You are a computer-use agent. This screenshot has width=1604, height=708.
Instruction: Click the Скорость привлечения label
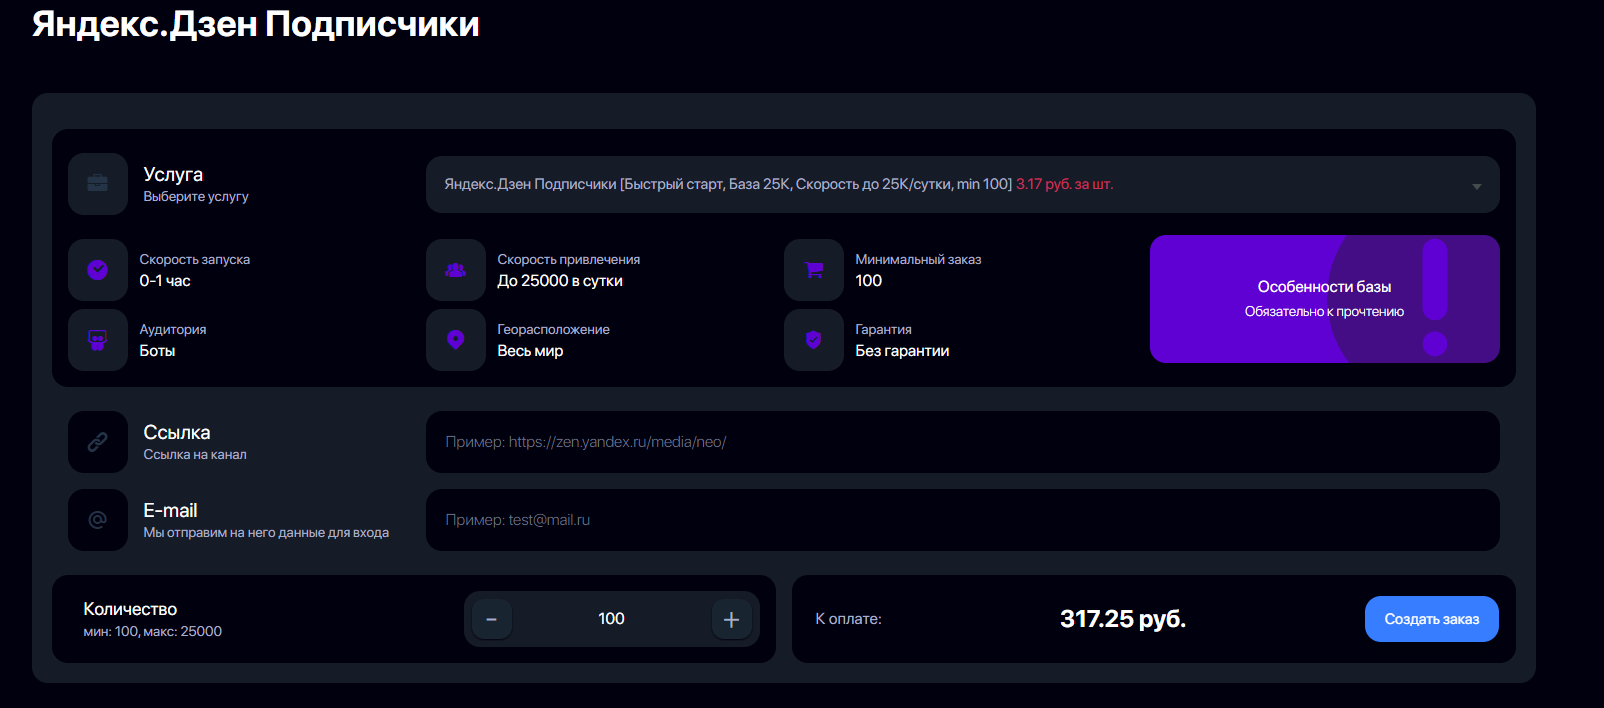pyautogui.click(x=569, y=259)
